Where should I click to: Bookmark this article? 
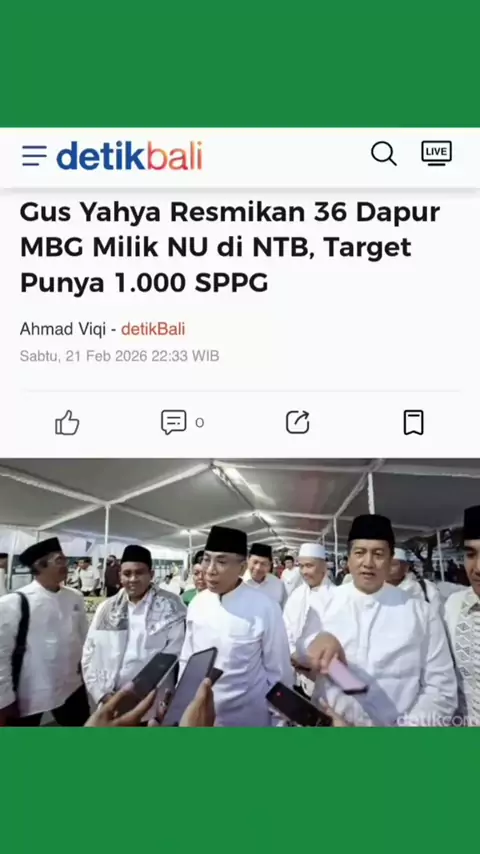click(414, 423)
